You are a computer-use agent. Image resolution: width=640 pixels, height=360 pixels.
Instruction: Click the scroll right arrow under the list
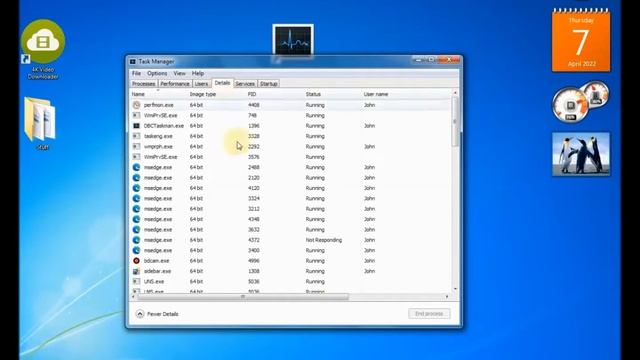(447, 297)
